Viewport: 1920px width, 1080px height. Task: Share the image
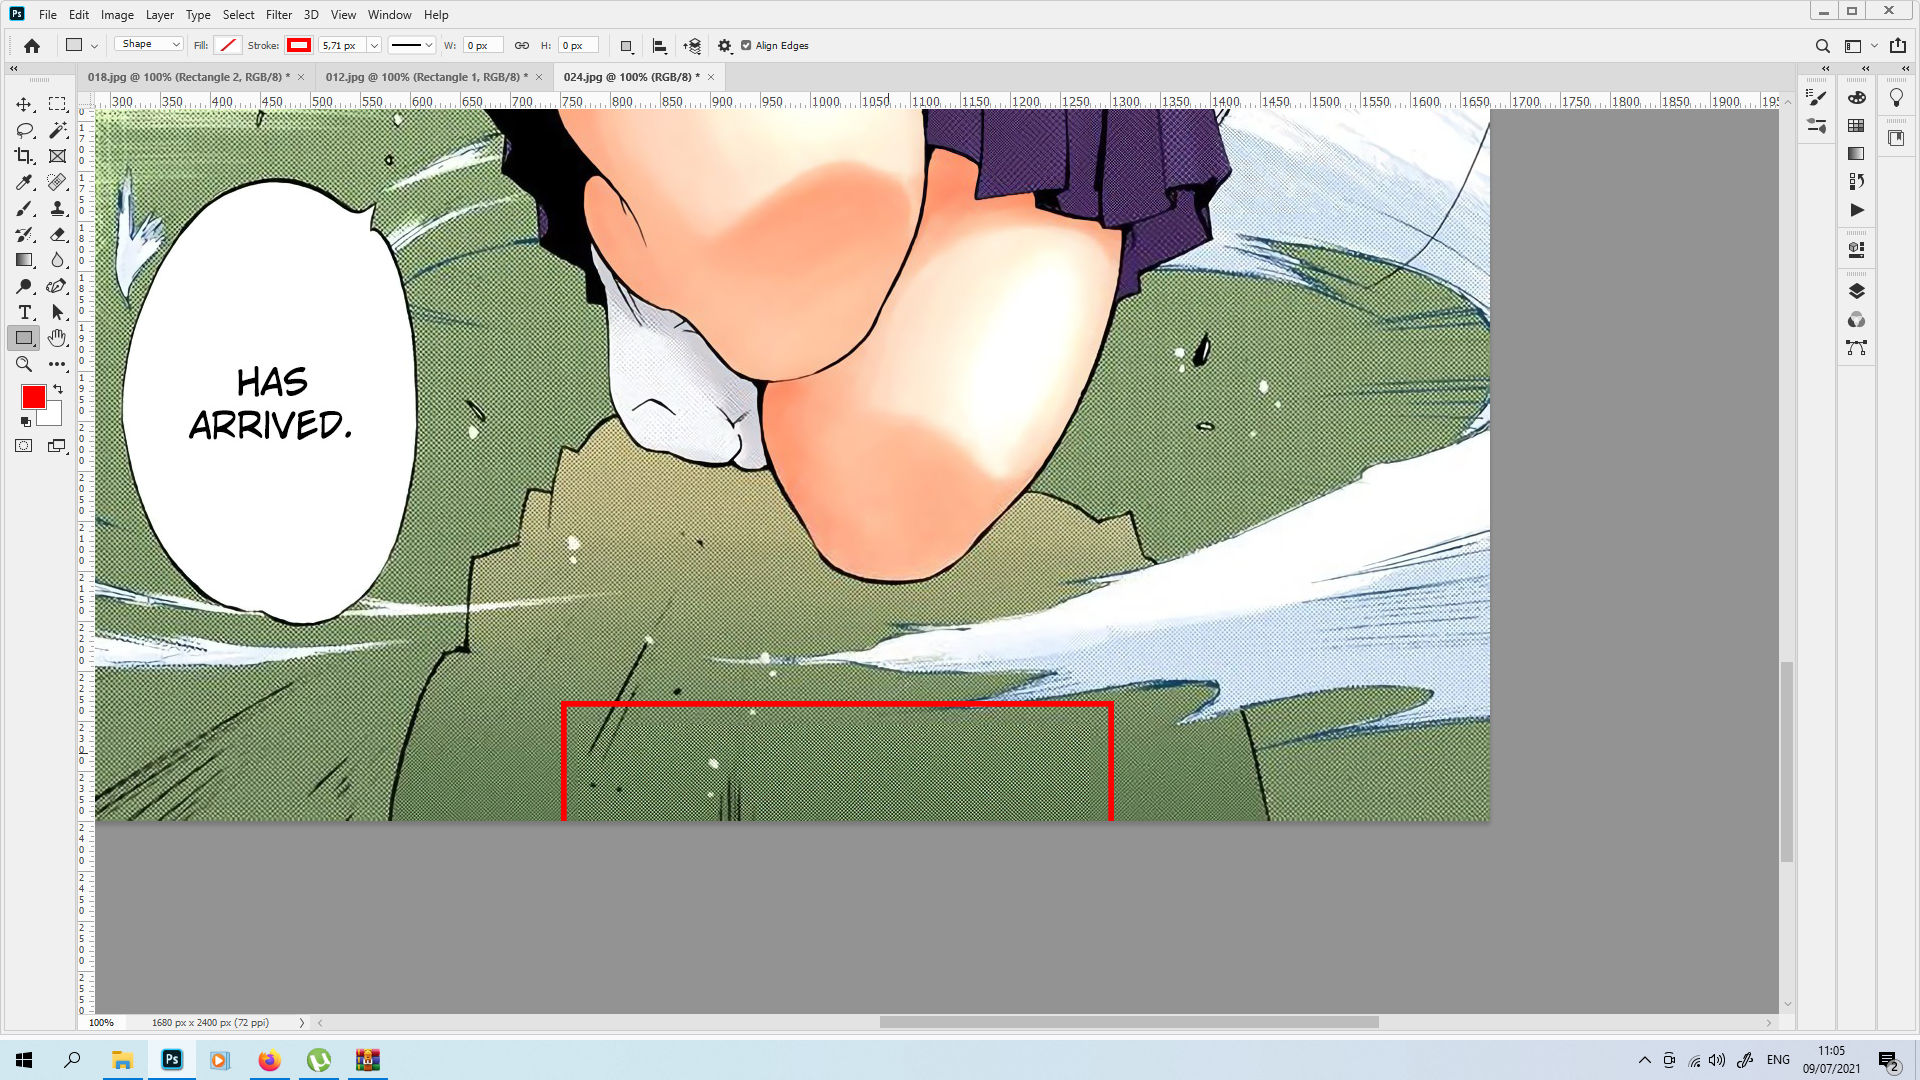(1898, 46)
